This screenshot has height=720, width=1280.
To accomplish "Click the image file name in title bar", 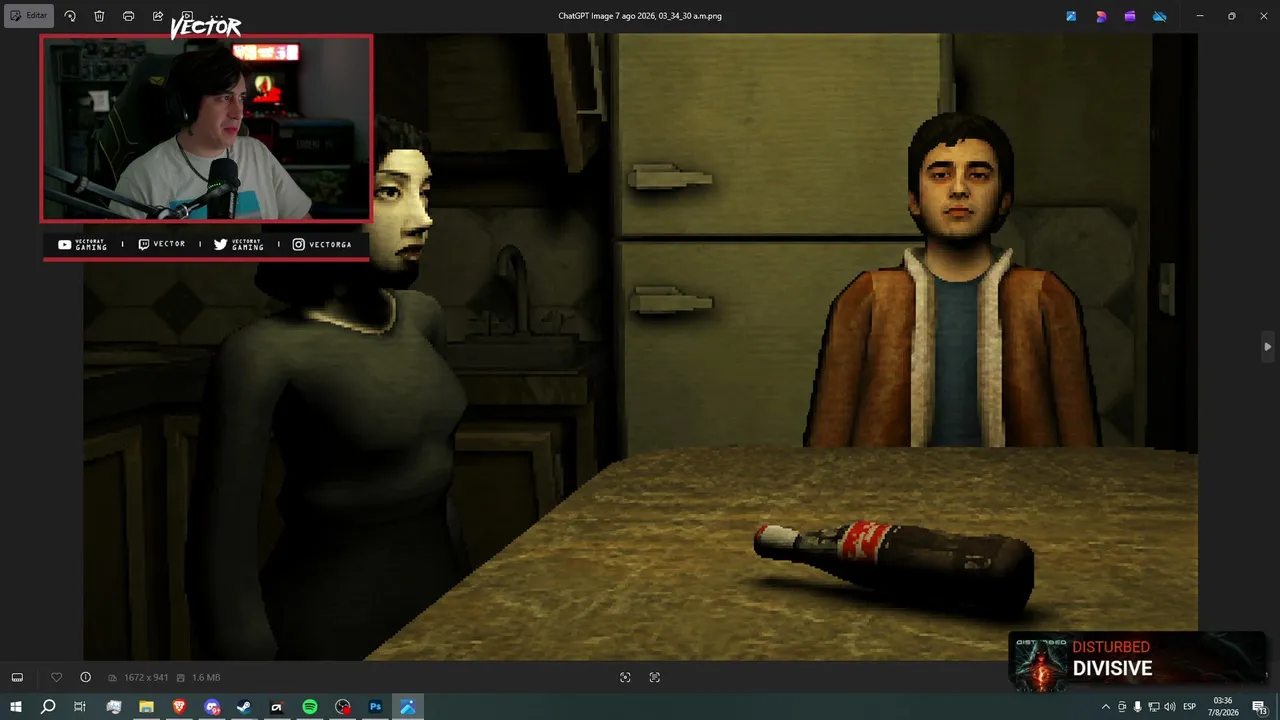I will [x=640, y=16].
